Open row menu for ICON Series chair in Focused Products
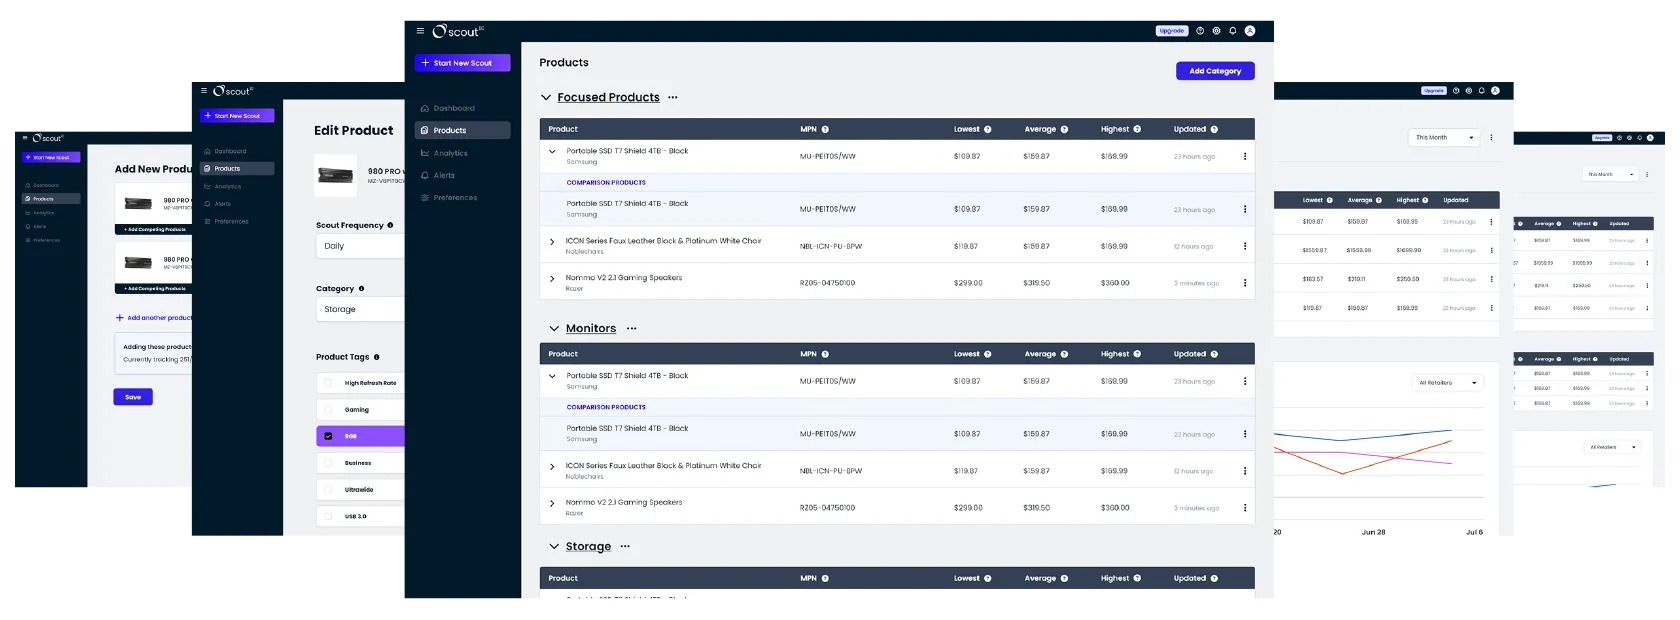This screenshot has width=1680, height=620. 1245,246
